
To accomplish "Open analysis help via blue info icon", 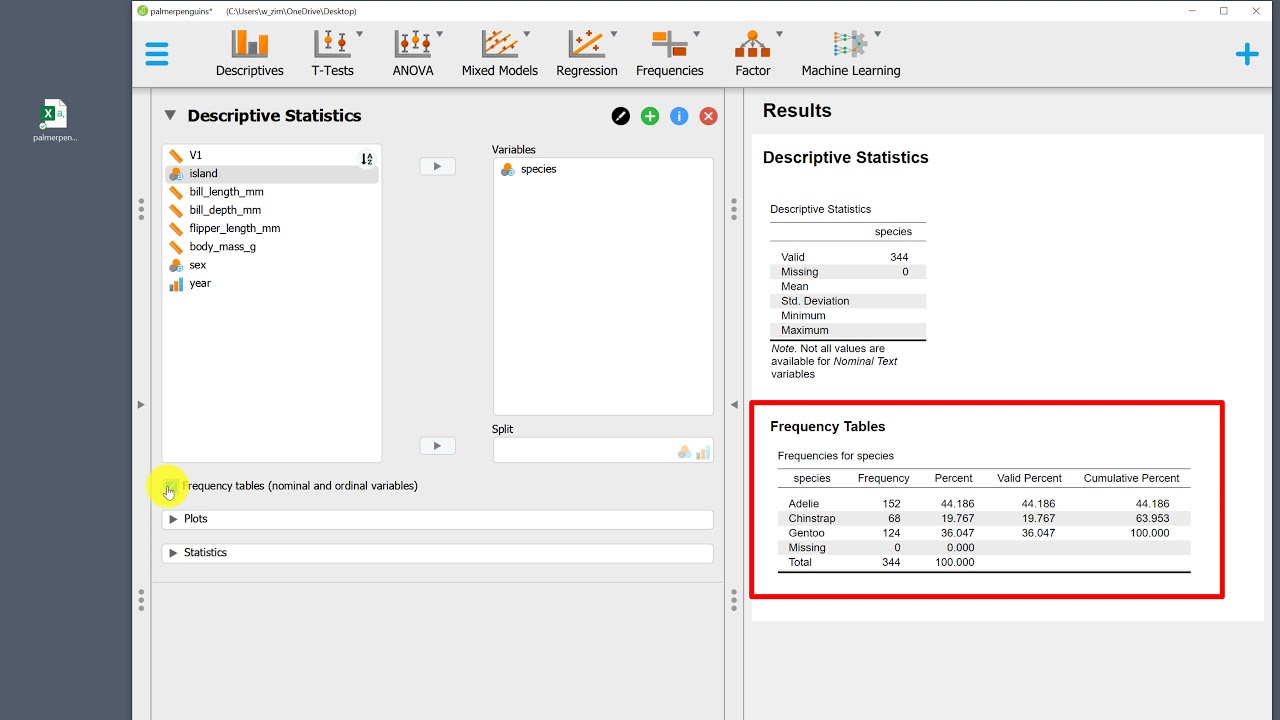I will point(678,115).
